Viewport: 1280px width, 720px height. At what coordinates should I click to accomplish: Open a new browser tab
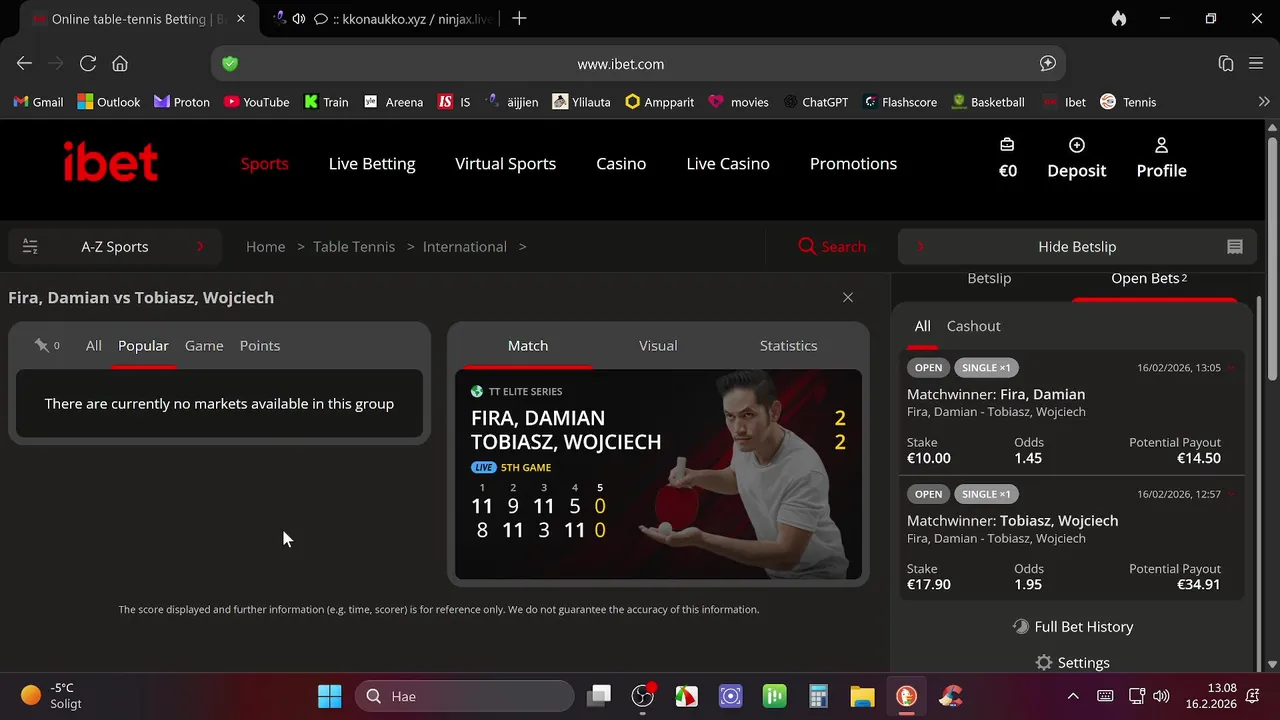(x=519, y=18)
